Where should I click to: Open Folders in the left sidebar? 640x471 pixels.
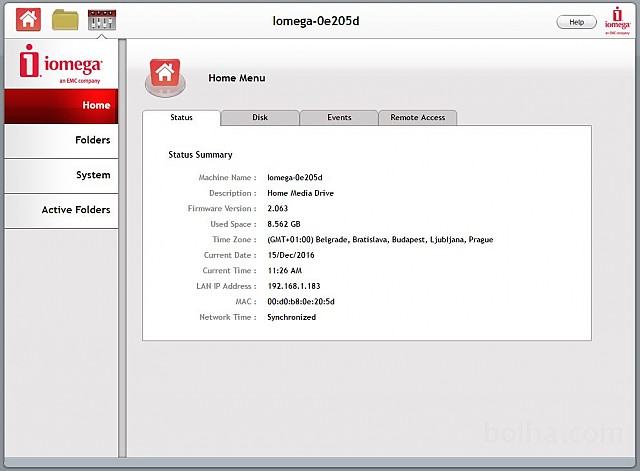(61, 140)
